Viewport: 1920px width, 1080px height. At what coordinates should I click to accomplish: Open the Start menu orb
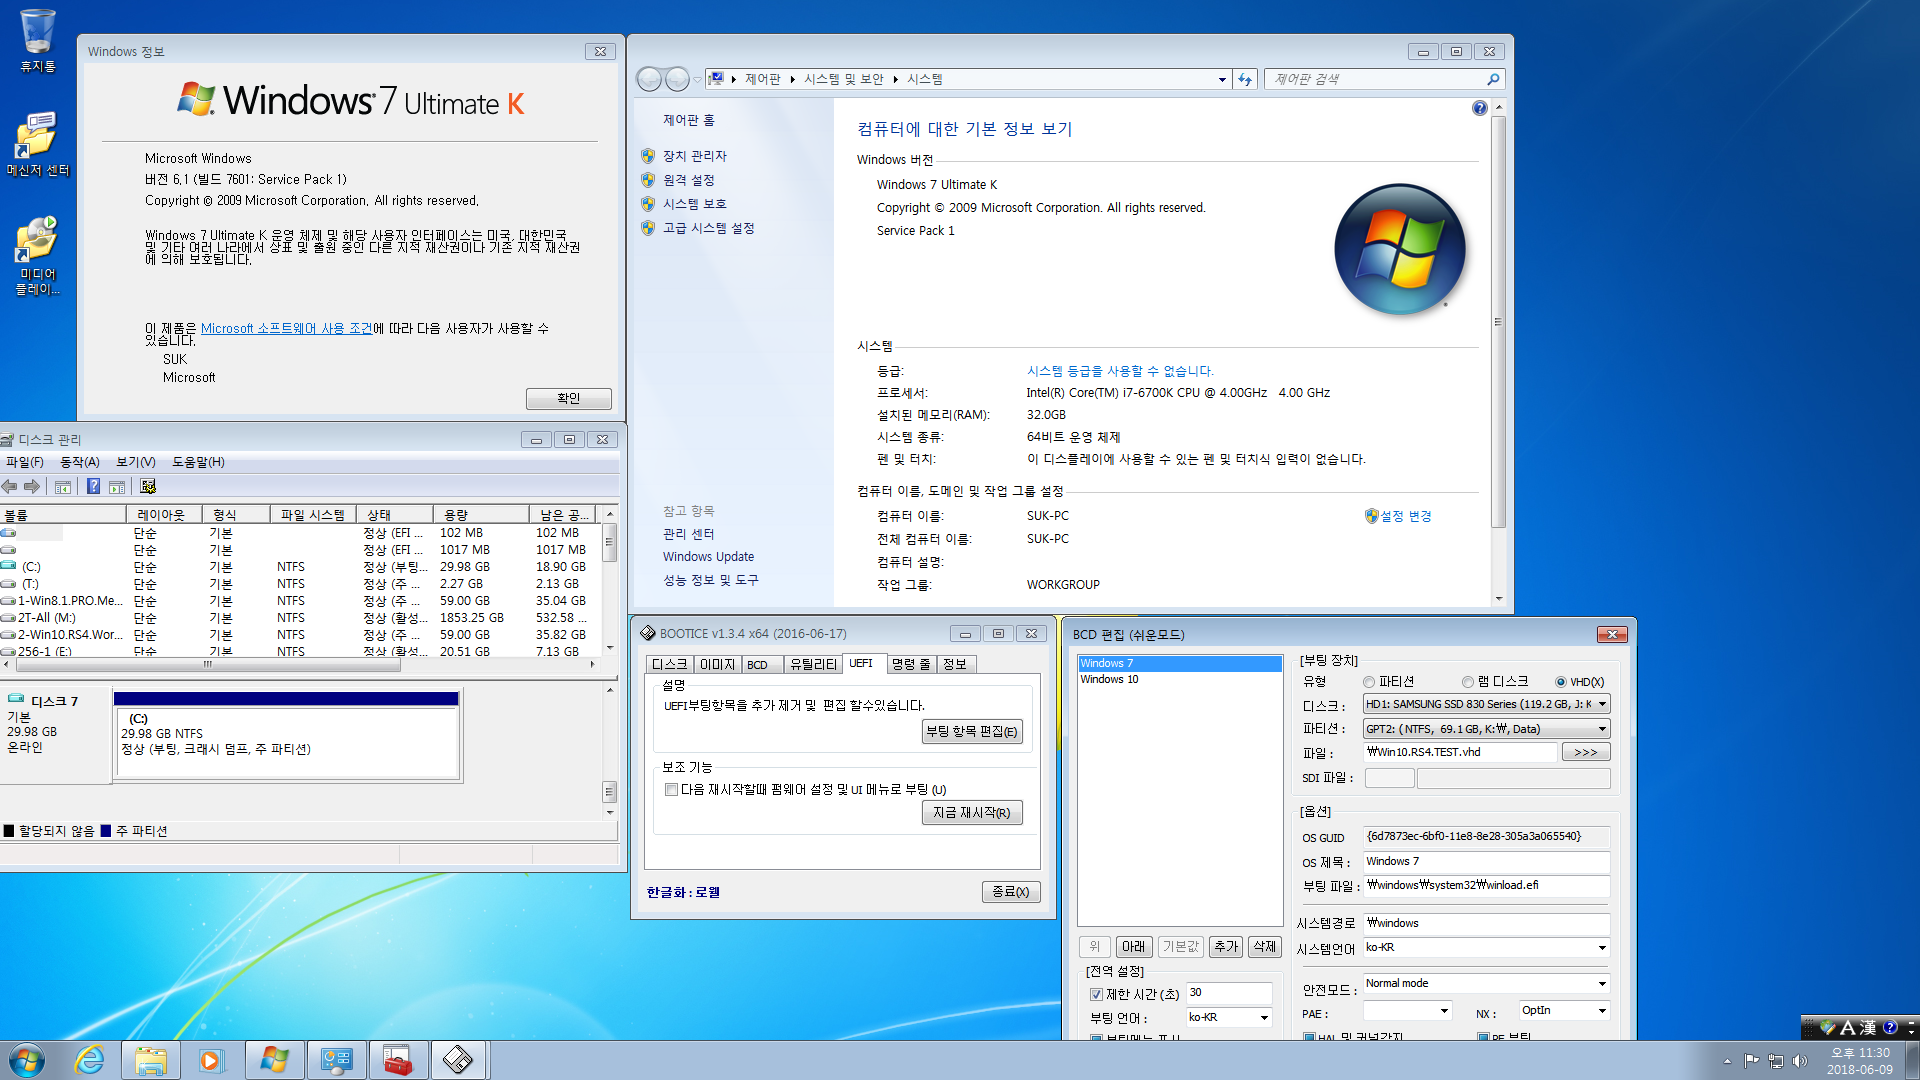(27, 1060)
